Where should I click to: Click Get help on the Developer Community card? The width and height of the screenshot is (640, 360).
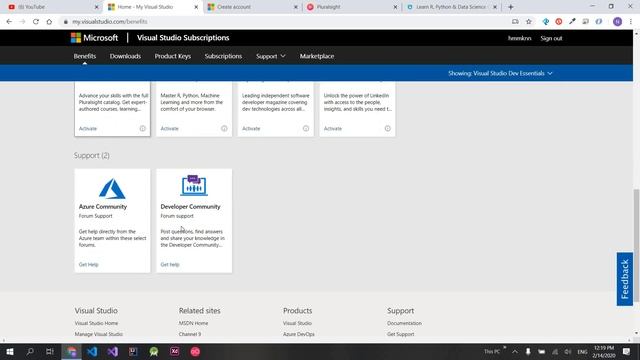[x=170, y=264]
